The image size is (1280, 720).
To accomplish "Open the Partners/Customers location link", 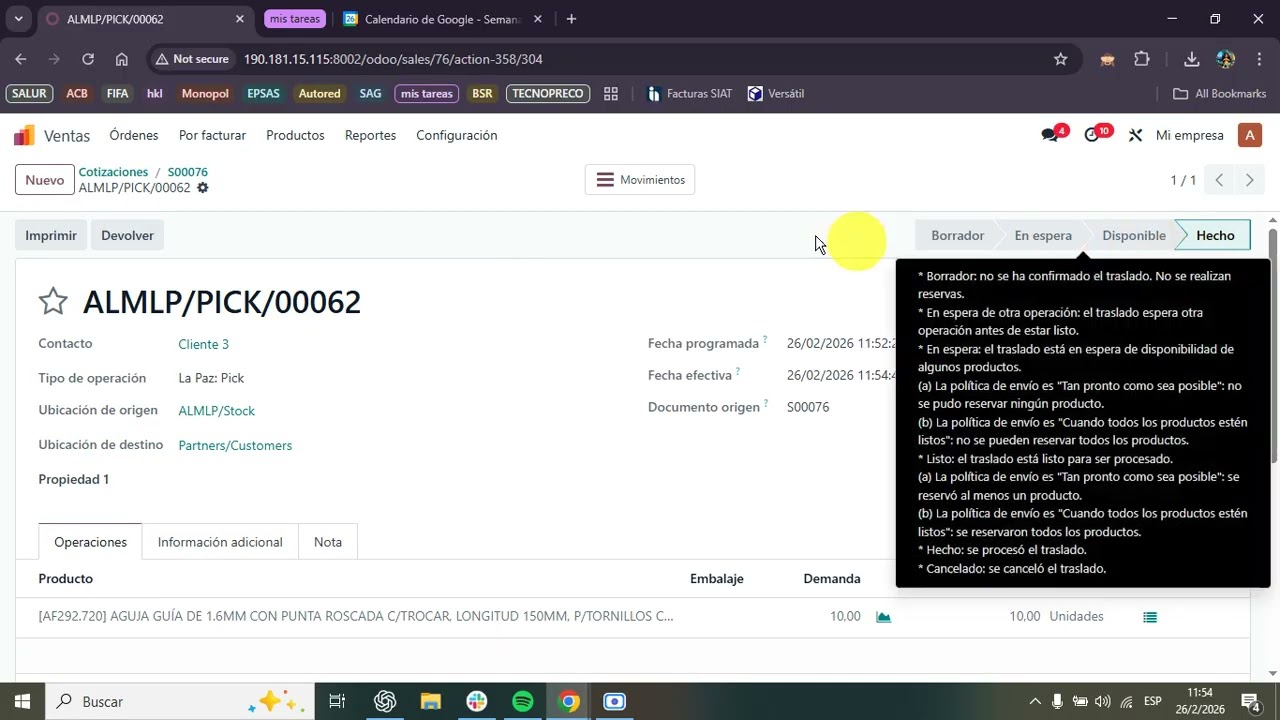I will point(235,446).
